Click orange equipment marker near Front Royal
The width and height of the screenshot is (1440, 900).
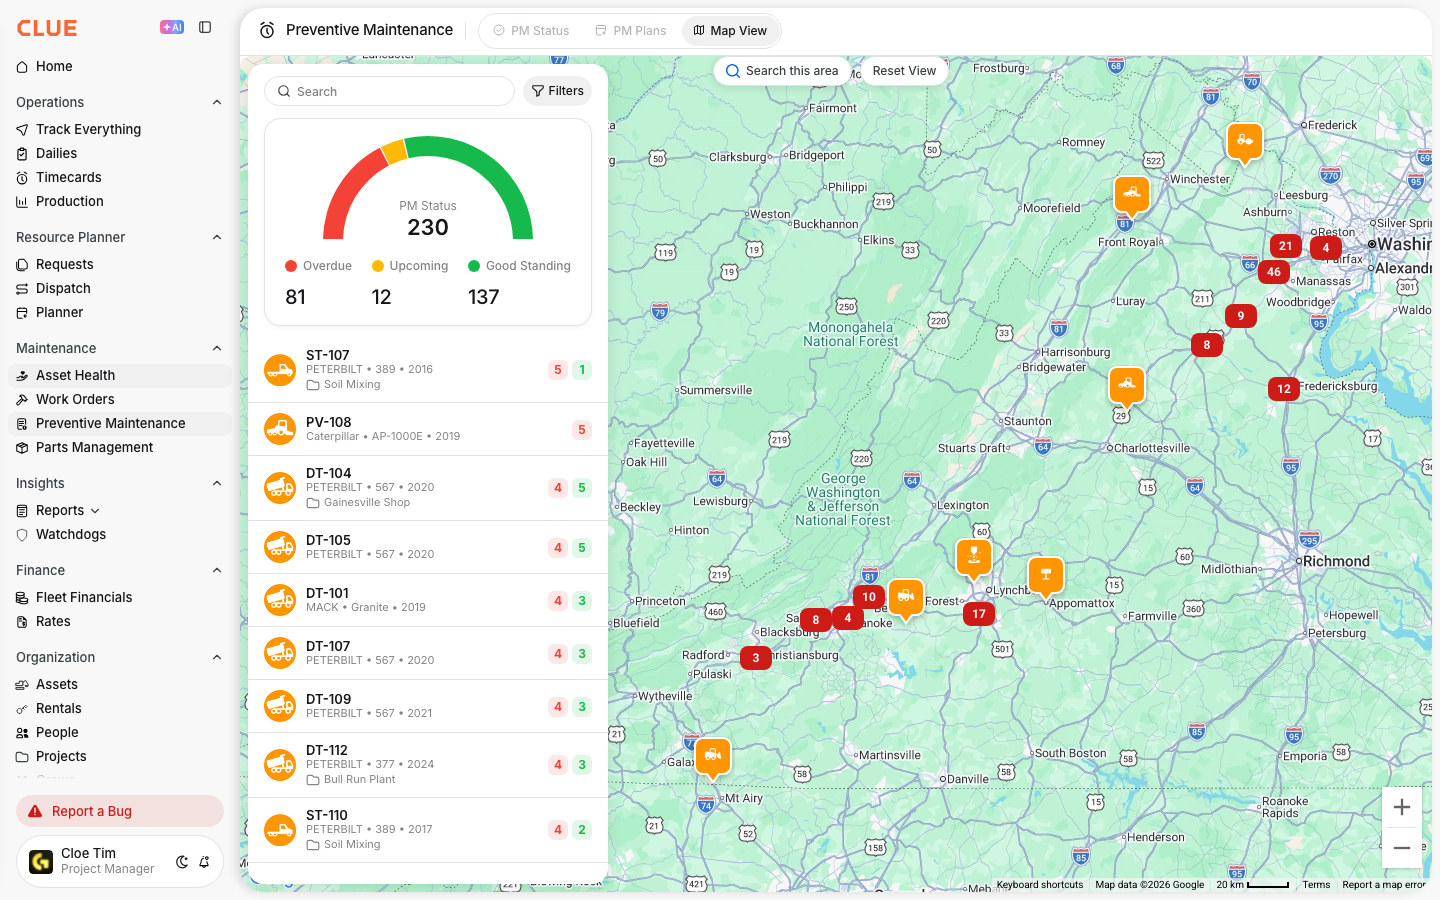pyautogui.click(x=1132, y=195)
